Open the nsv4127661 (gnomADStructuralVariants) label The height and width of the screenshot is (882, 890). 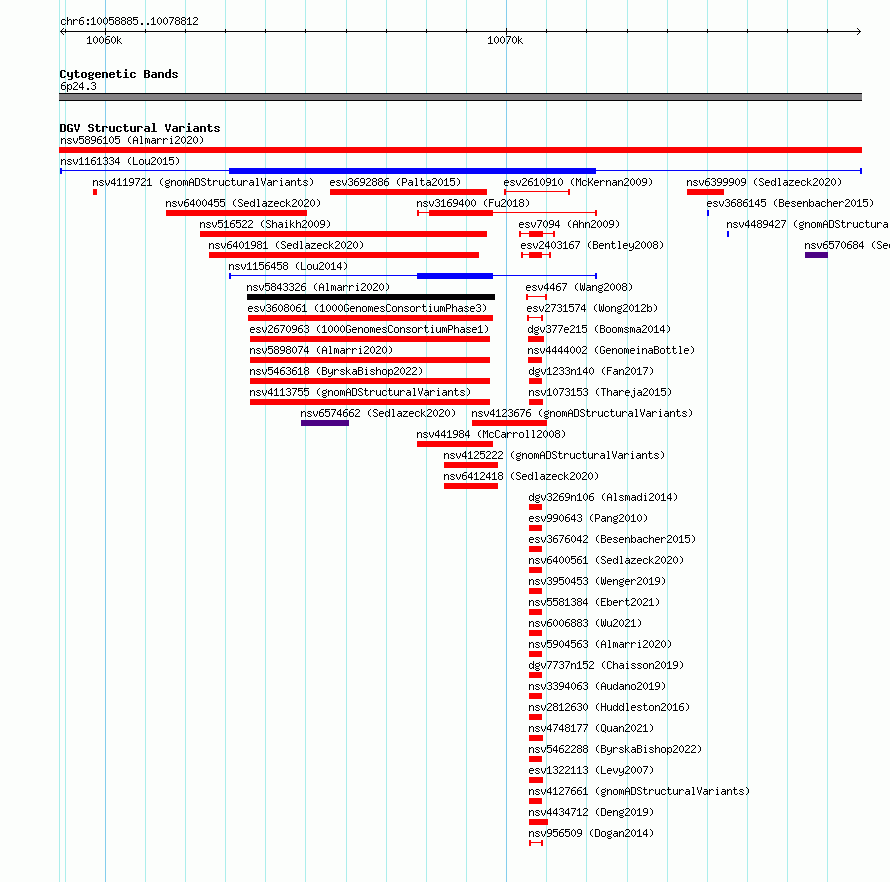click(x=639, y=791)
